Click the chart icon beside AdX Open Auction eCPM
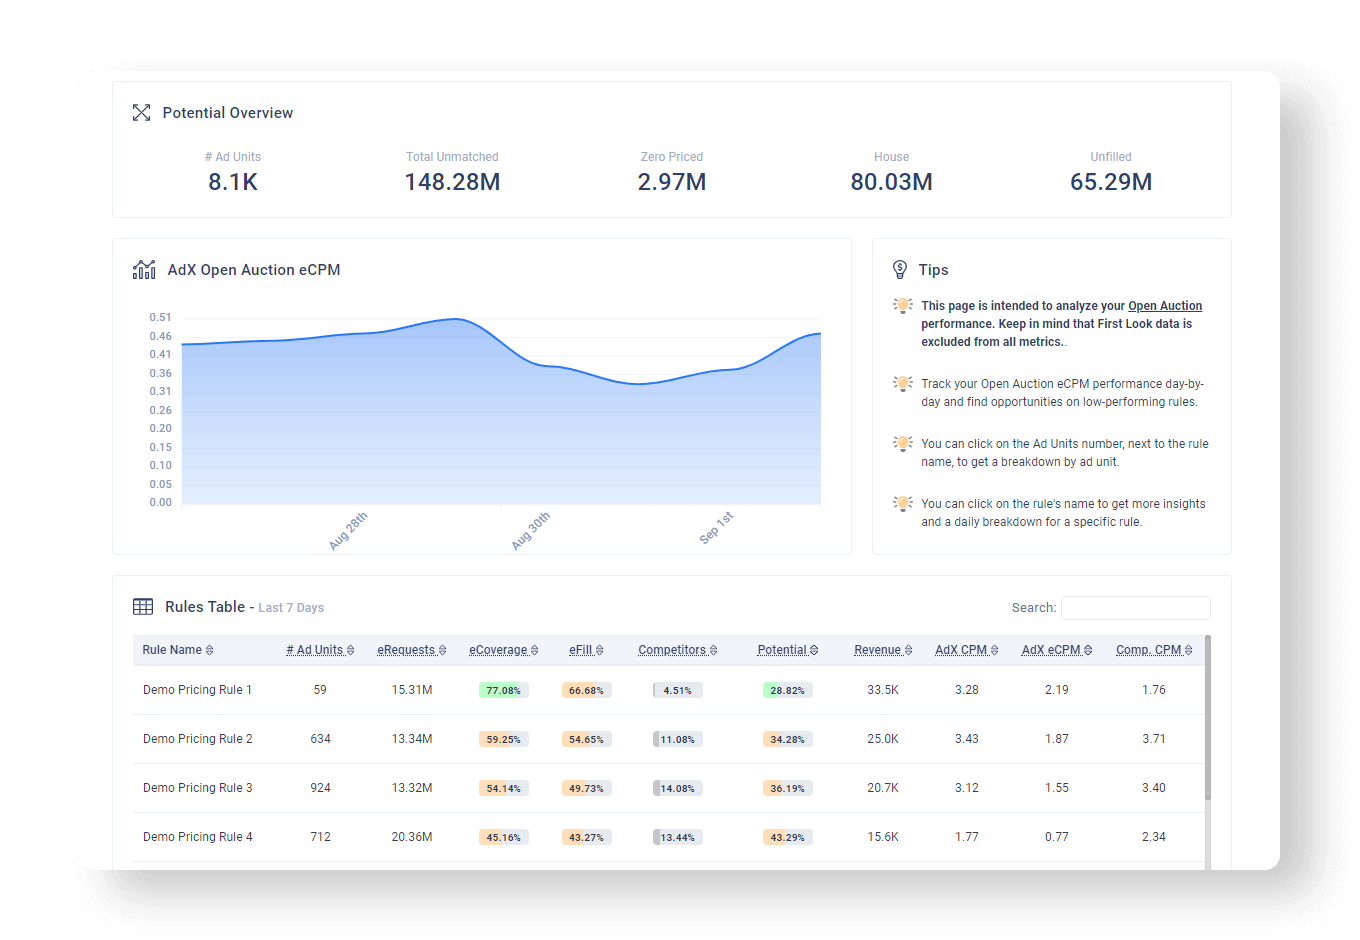 coord(144,268)
